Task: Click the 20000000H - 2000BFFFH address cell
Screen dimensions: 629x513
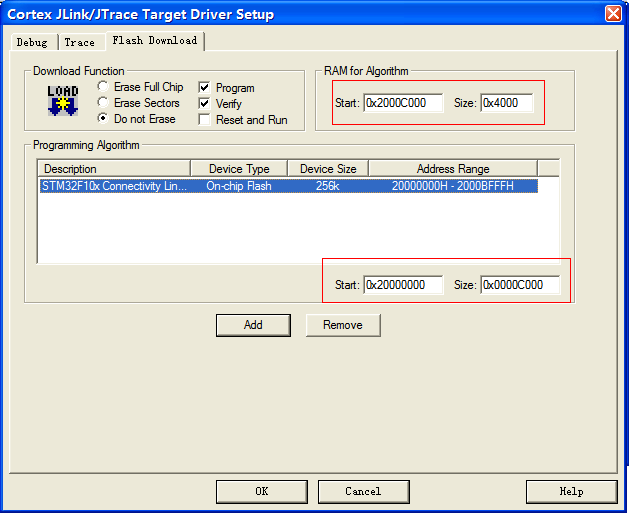Action: coord(452,186)
